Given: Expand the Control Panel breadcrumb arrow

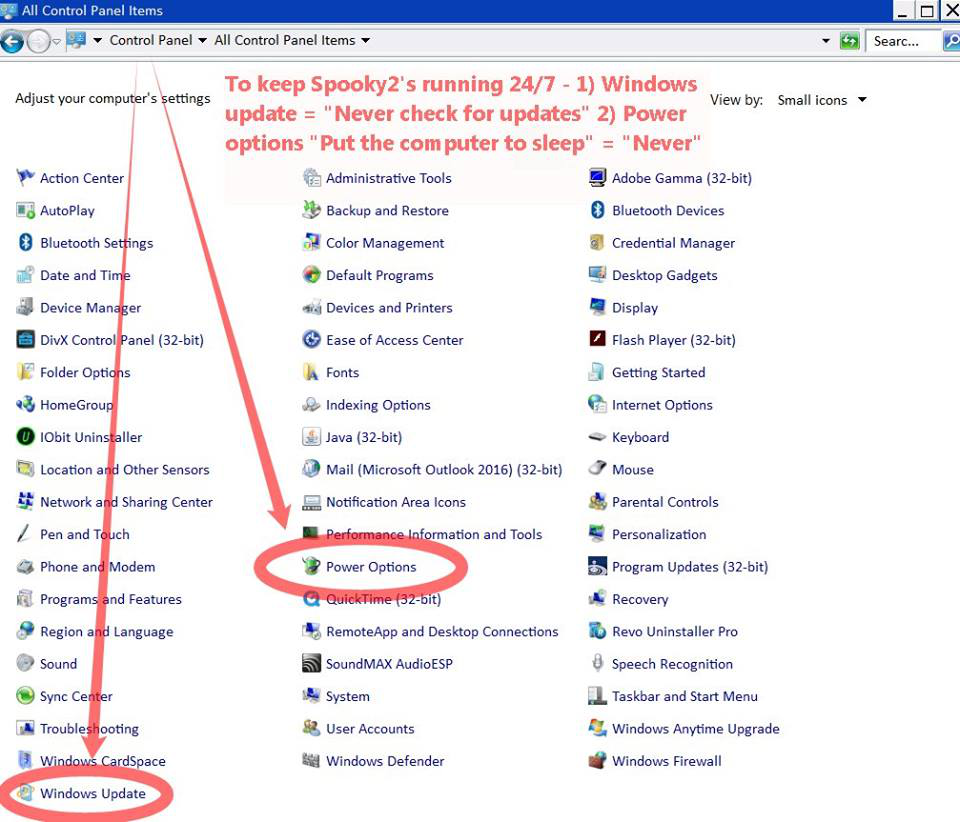Looking at the screenshot, I should pos(203,40).
